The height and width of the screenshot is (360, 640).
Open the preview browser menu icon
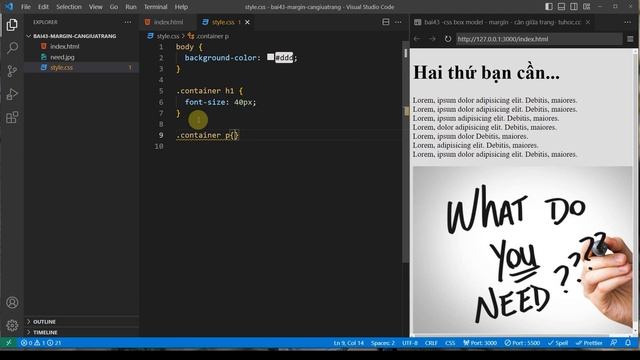(630, 39)
